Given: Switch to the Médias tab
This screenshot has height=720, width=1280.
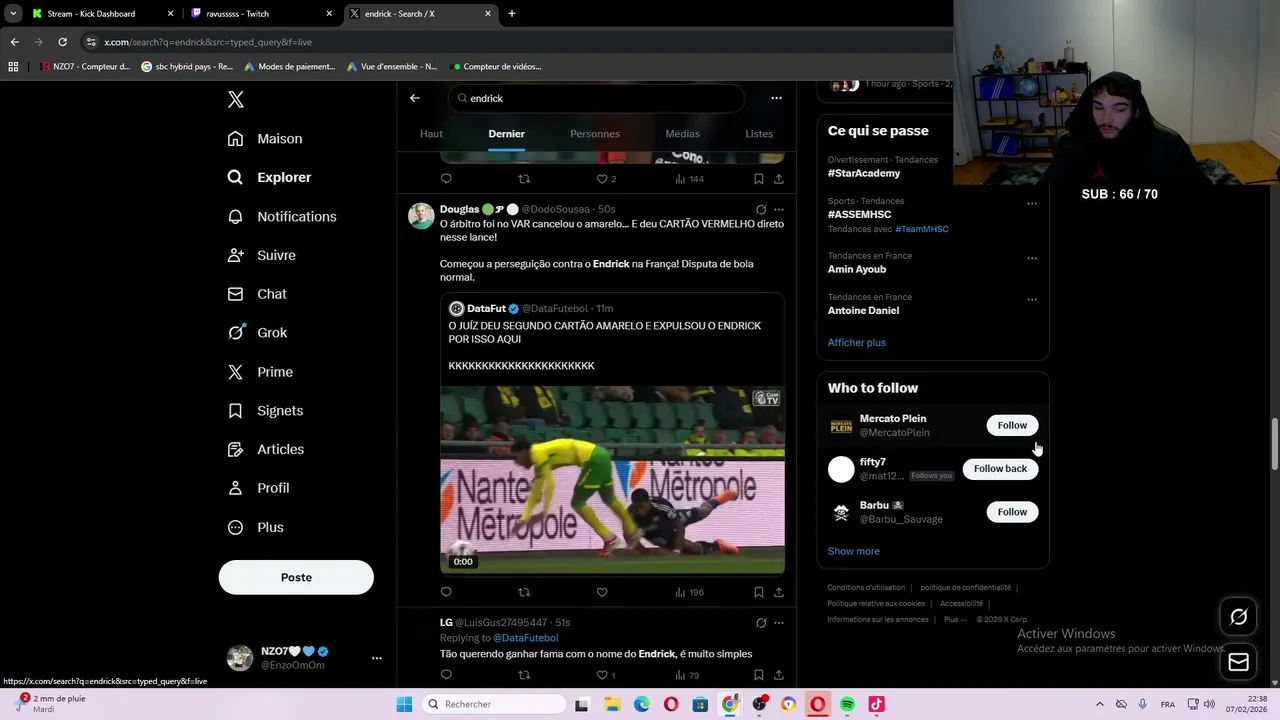Looking at the screenshot, I should click(683, 134).
